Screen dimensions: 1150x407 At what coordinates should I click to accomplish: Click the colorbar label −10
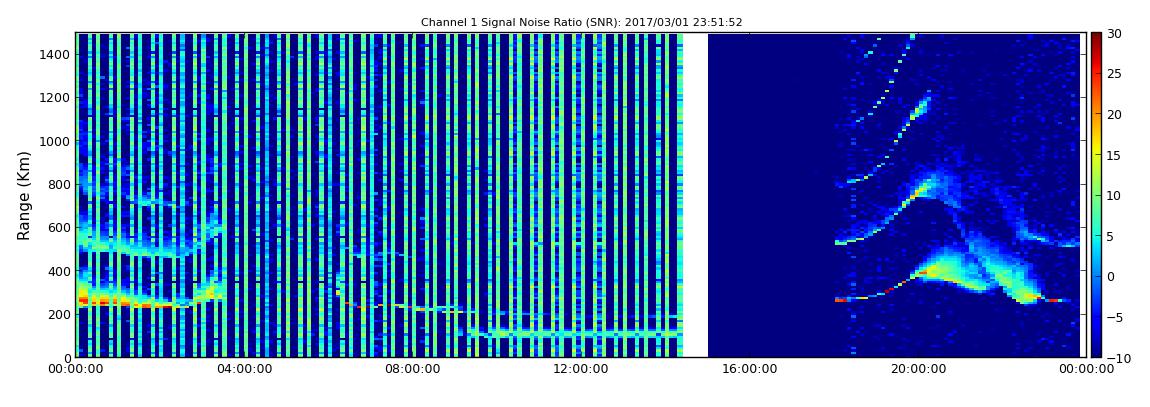[1117, 357]
